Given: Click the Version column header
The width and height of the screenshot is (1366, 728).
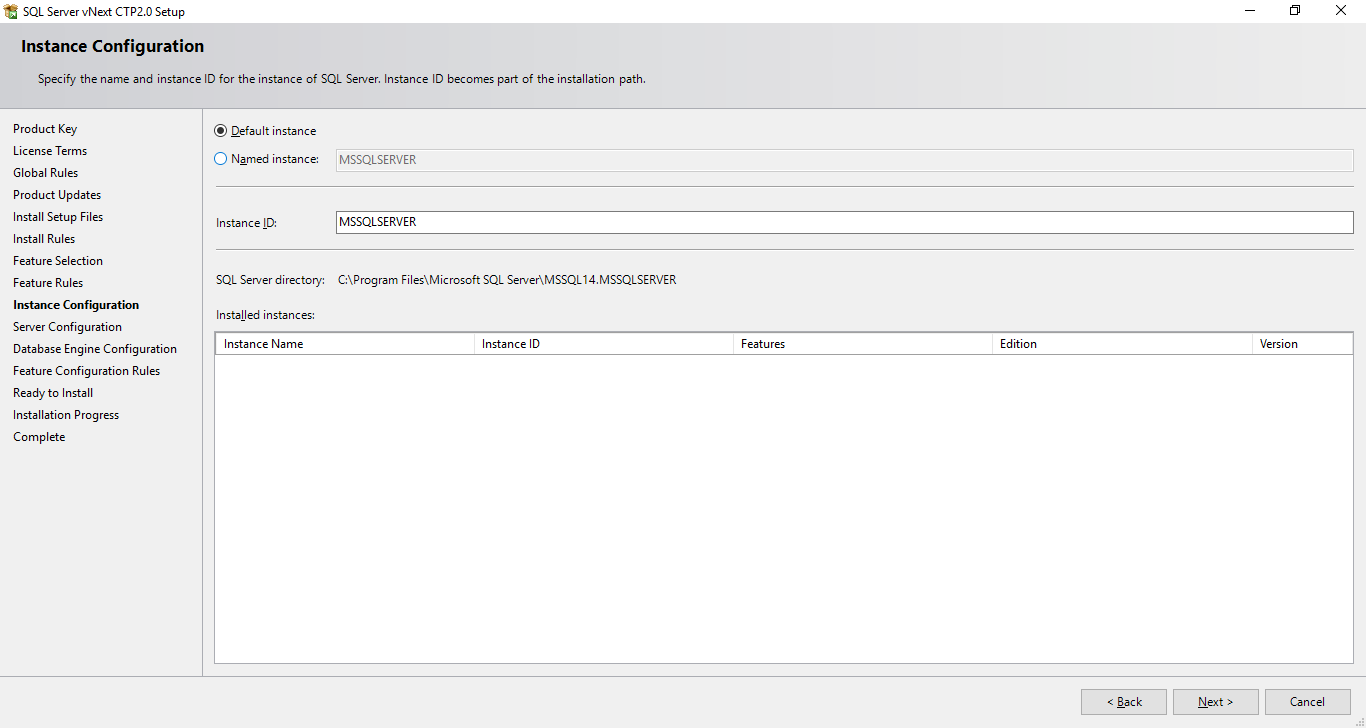Looking at the screenshot, I should pos(1302,344).
